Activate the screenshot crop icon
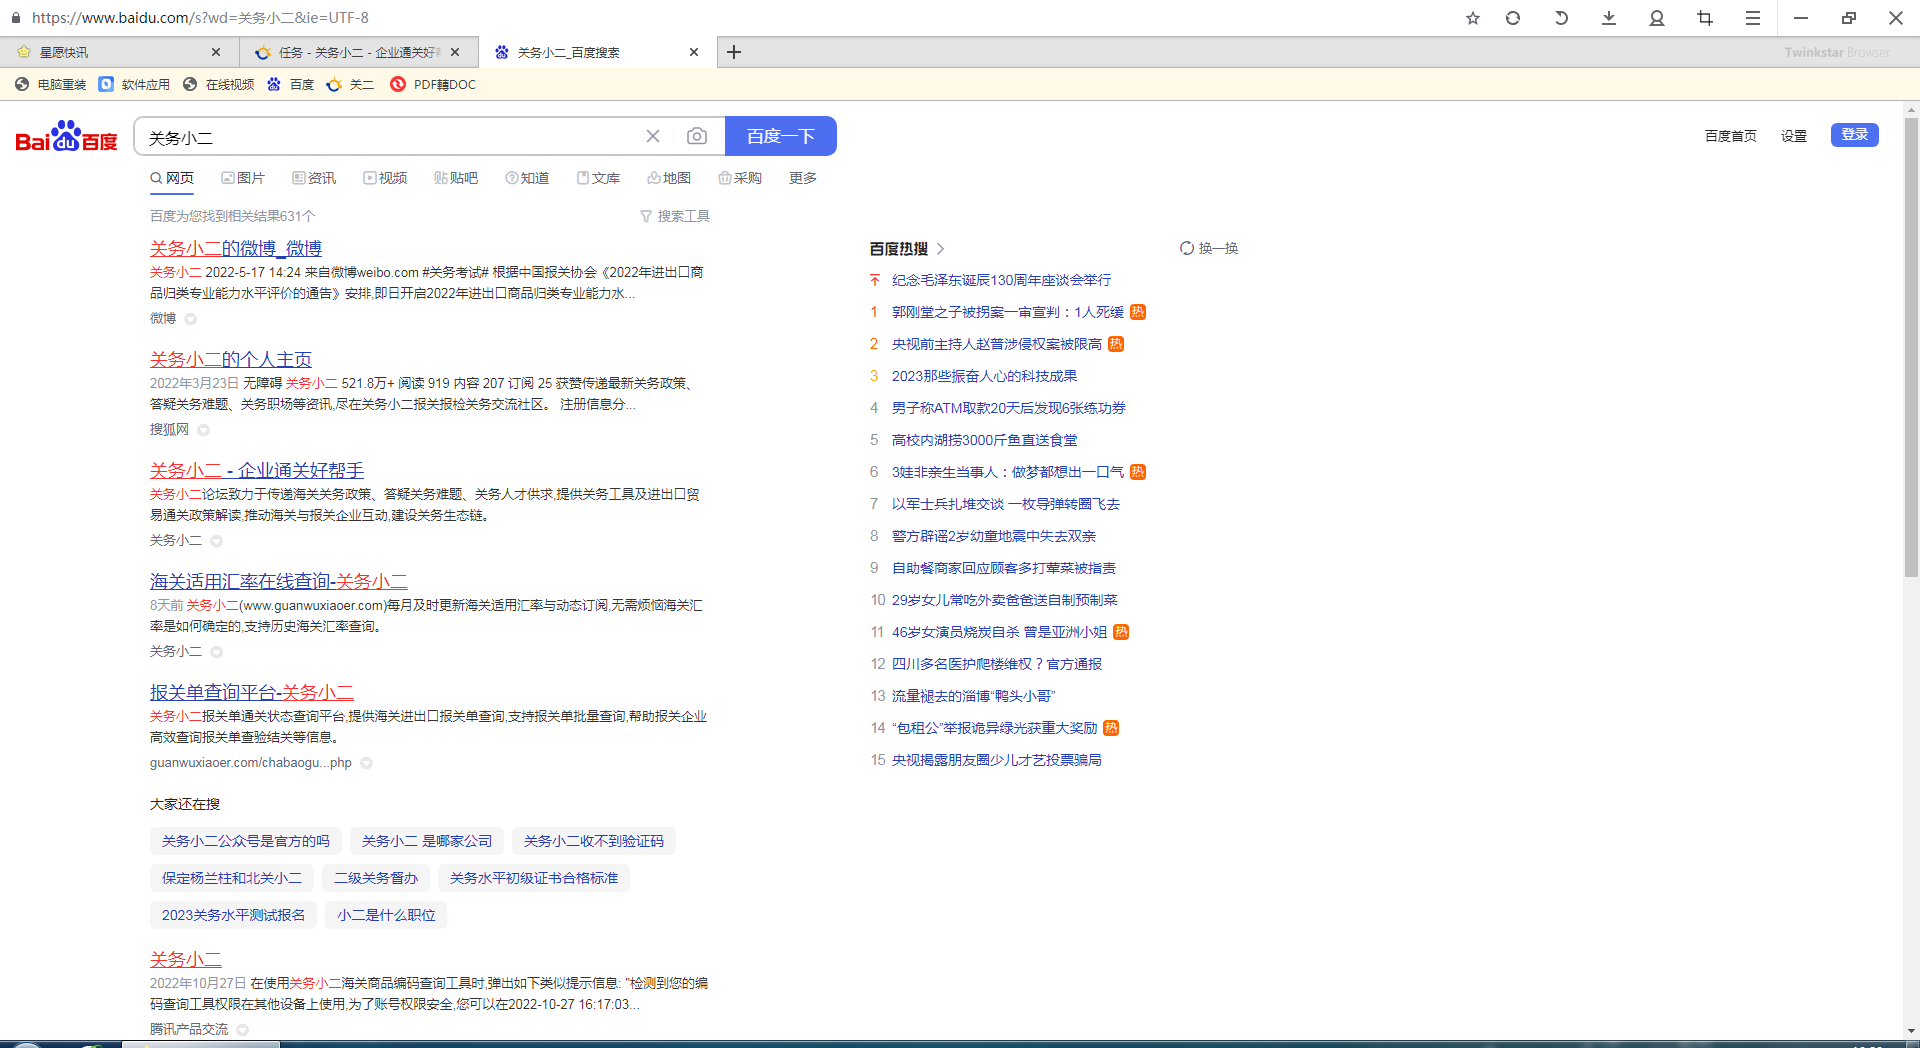The height and width of the screenshot is (1048, 1920). [x=1705, y=18]
